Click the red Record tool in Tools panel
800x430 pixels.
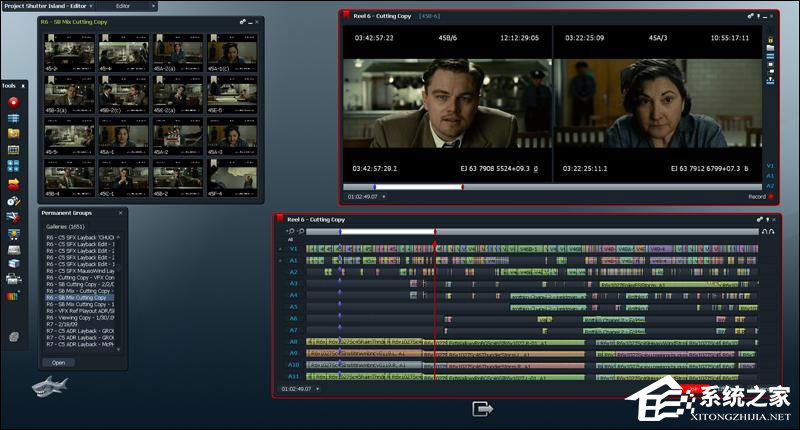point(14,102)
